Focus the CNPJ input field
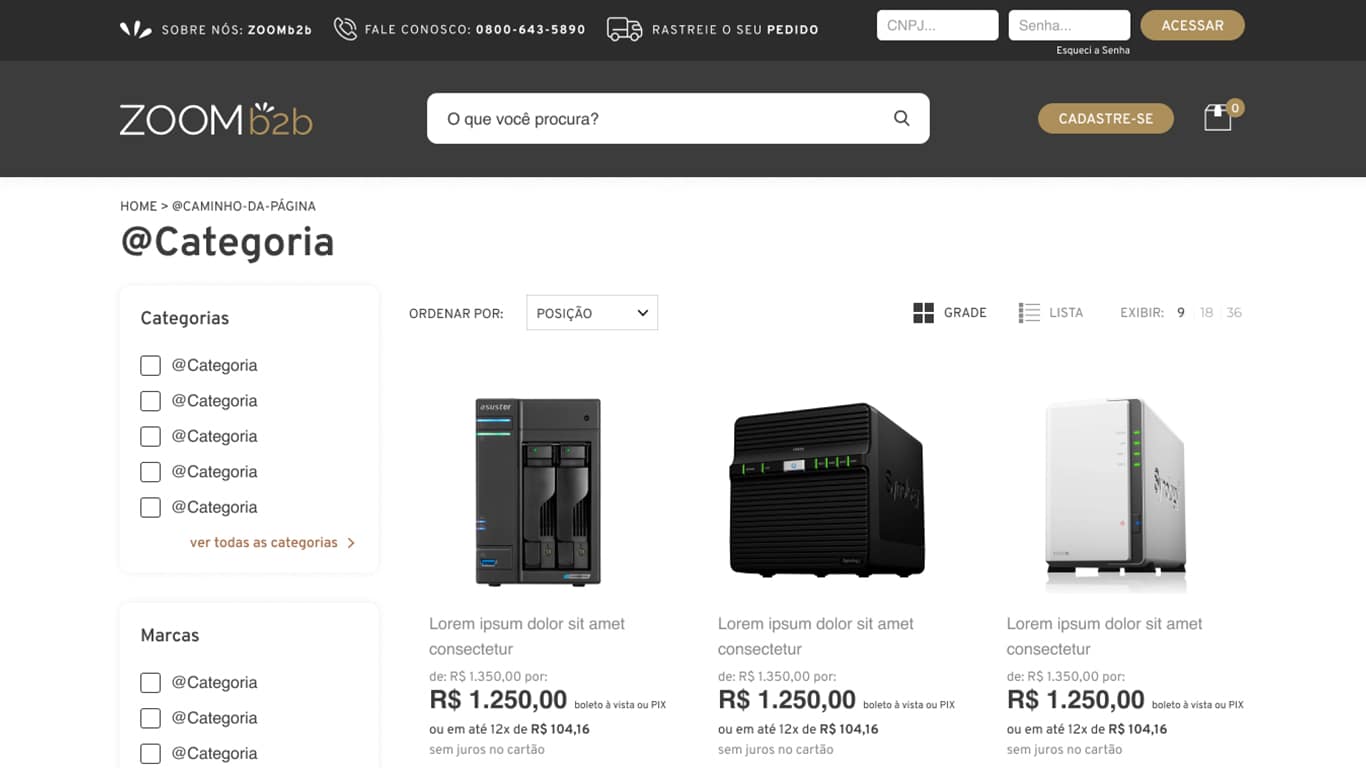Screen dimensions: 1366x768 click(x=937, y=25)
